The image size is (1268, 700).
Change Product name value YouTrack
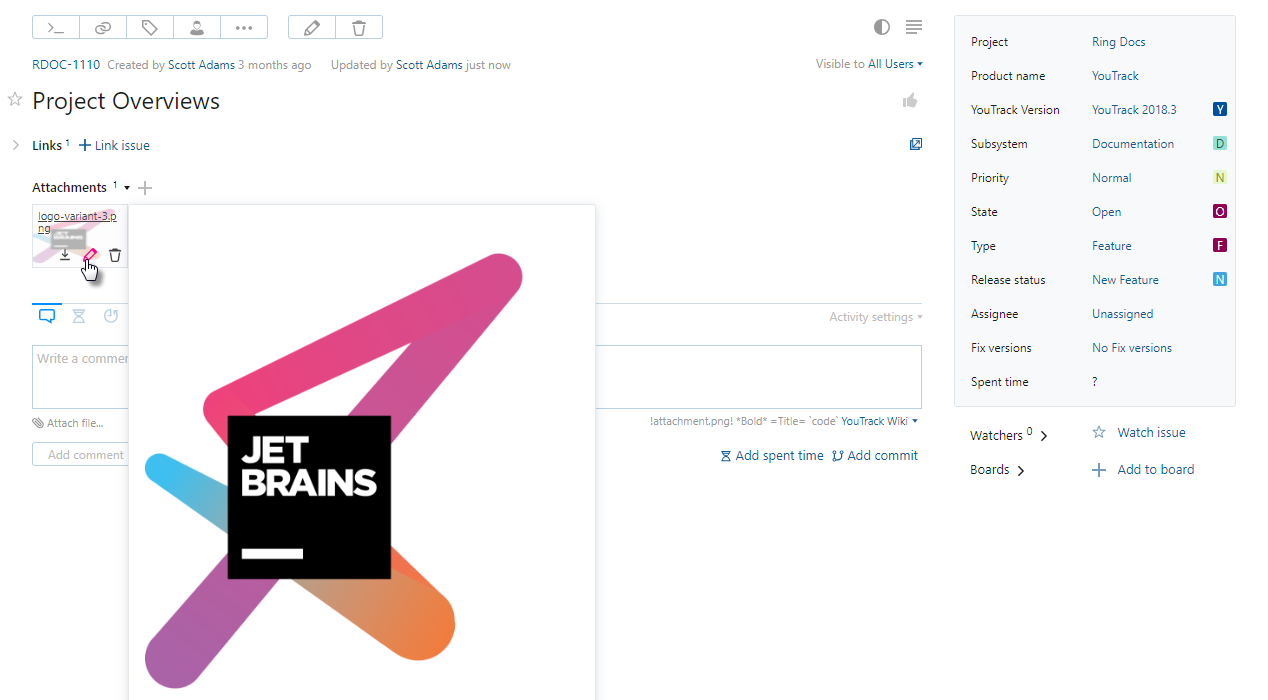[x=1115, y=76]
